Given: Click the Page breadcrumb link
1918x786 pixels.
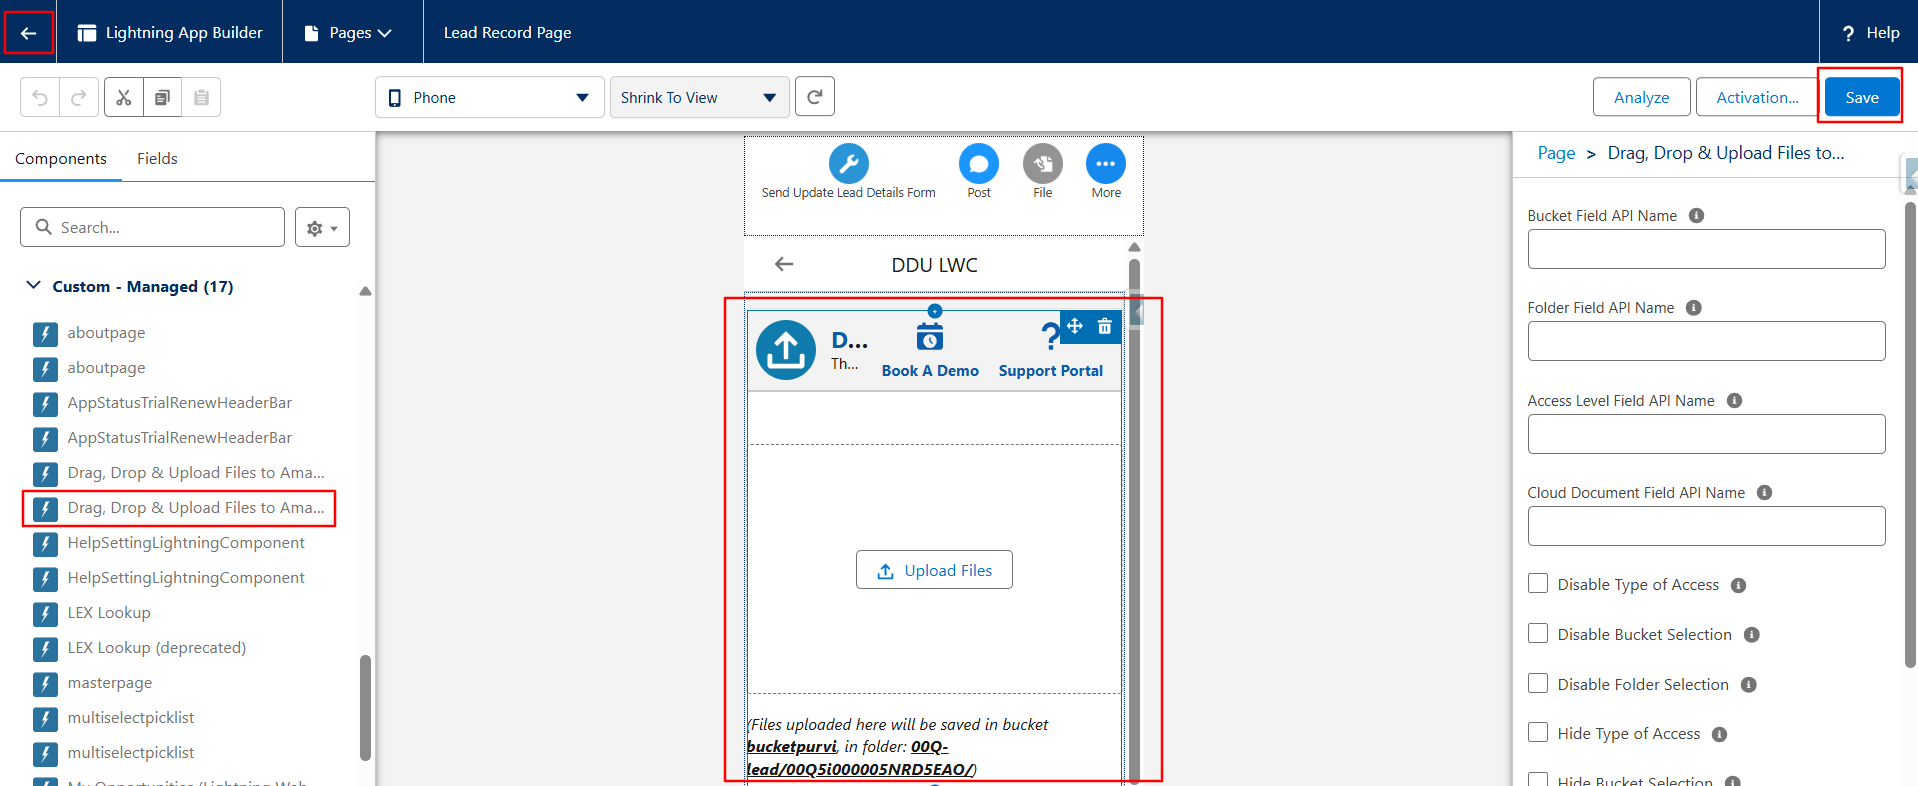Looking at the screenshot, I should click(1556, 153).
